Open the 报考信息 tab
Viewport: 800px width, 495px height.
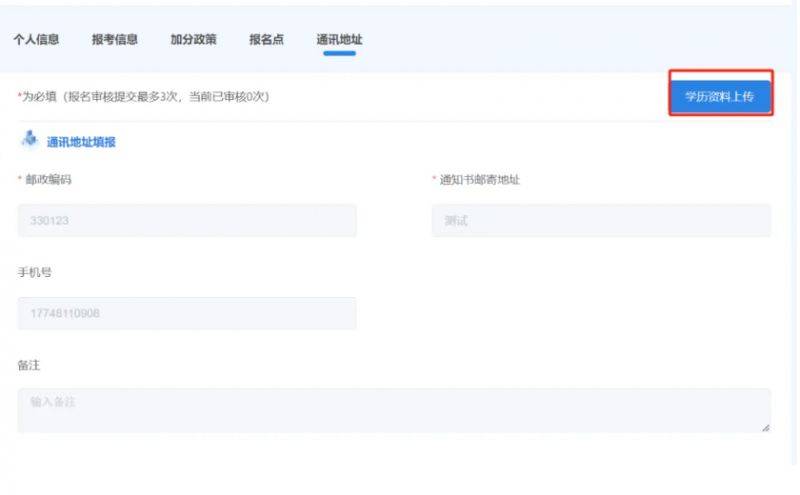tap(114, 40)
